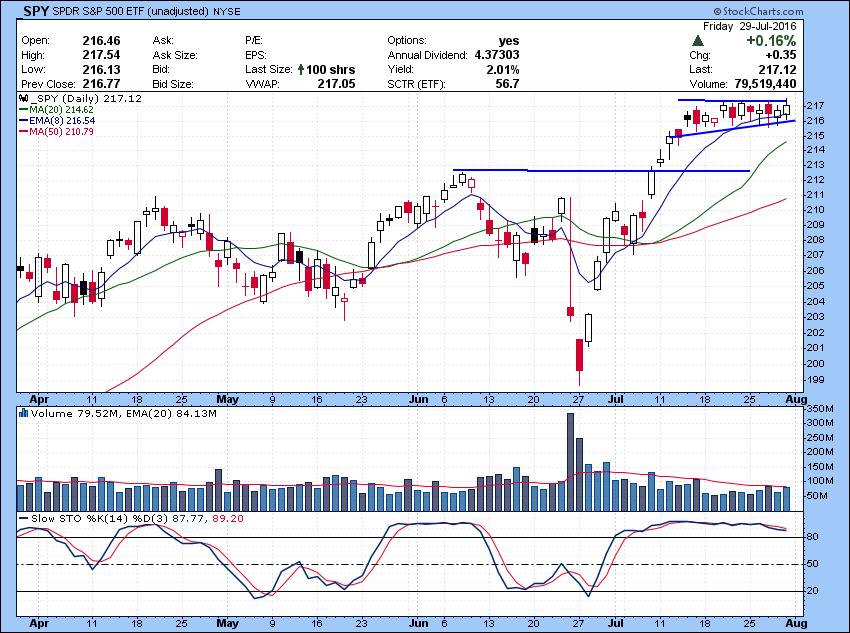Select the red stochastic %D value 89.20

point(228,519)
